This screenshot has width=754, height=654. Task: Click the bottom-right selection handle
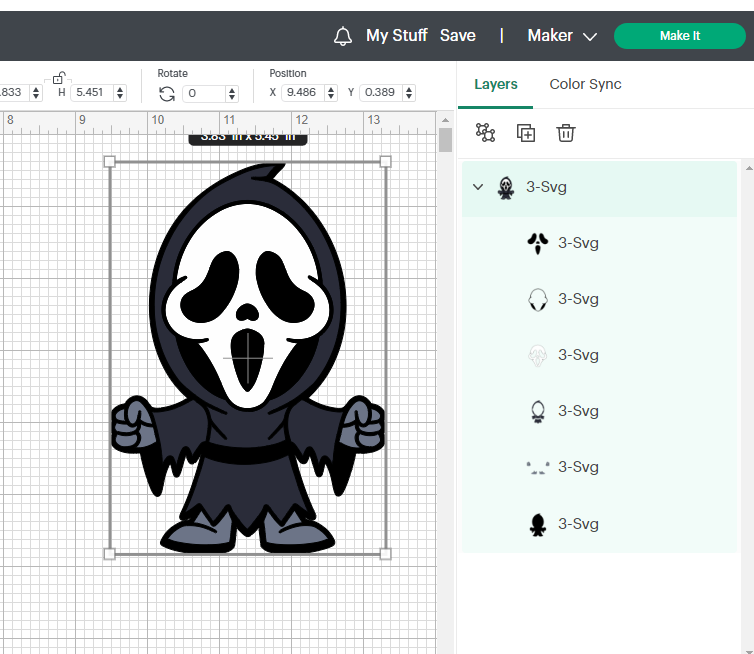coord(385,554)
